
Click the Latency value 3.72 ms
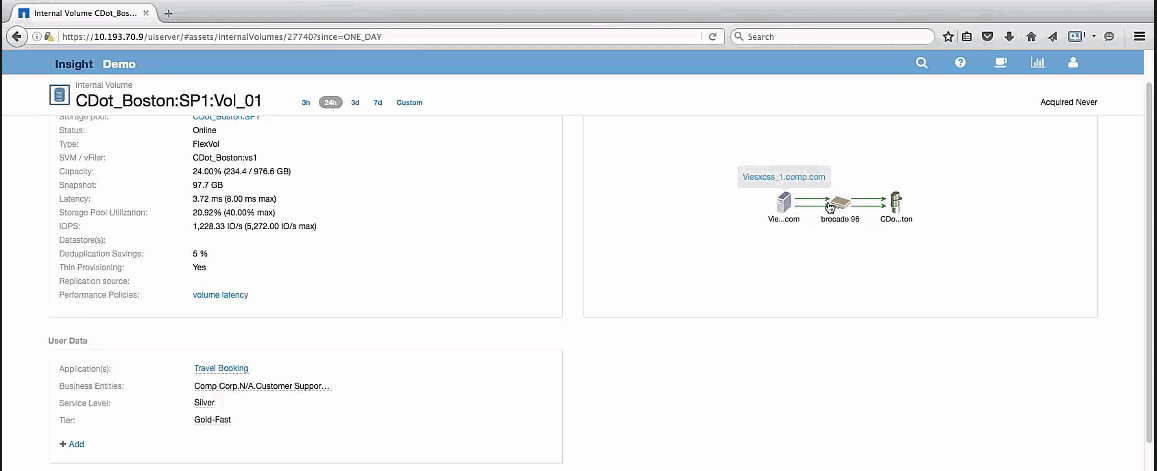pos(235,199)
